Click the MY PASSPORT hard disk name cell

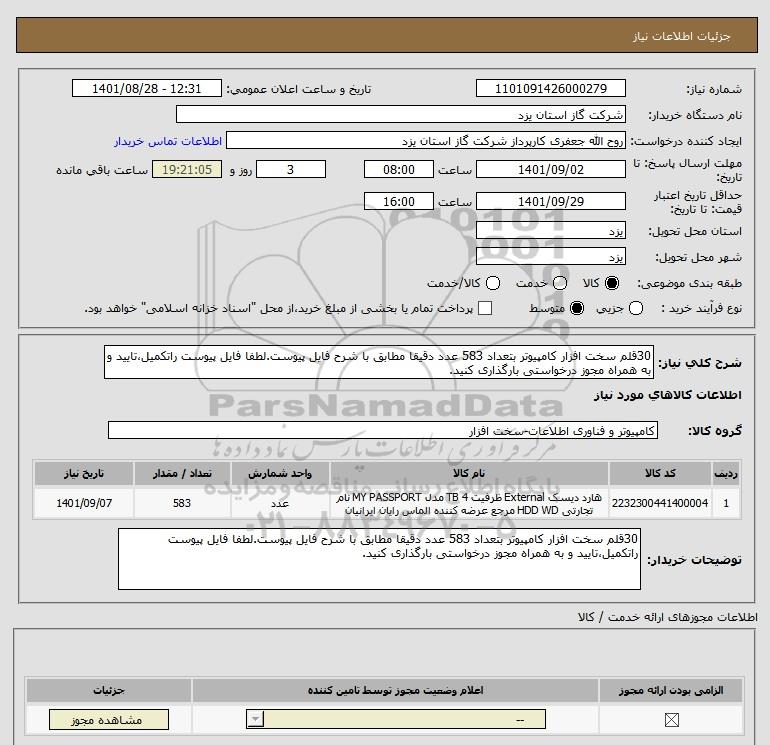point(469,503)
